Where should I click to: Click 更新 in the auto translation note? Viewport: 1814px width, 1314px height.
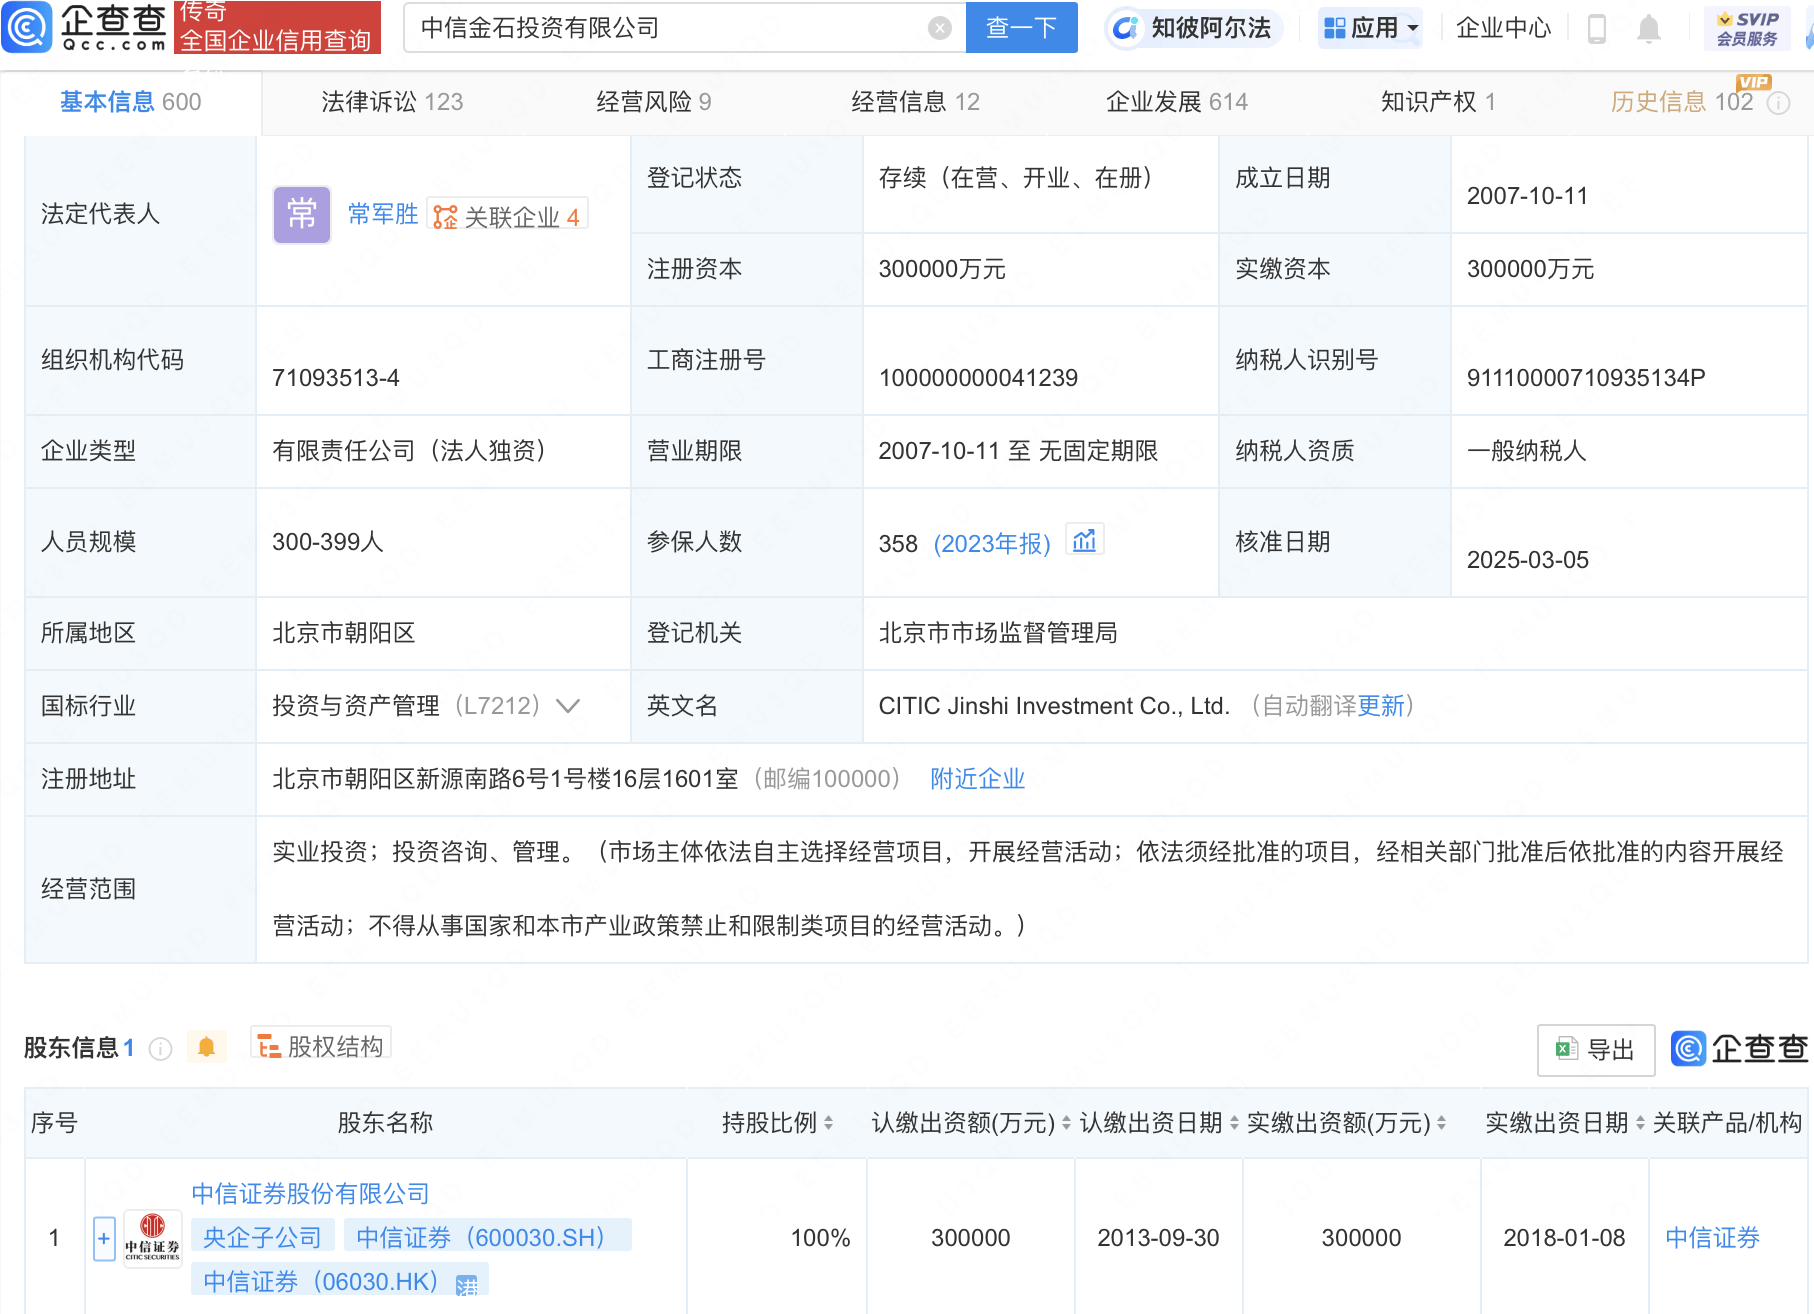tap(1381, 706)
